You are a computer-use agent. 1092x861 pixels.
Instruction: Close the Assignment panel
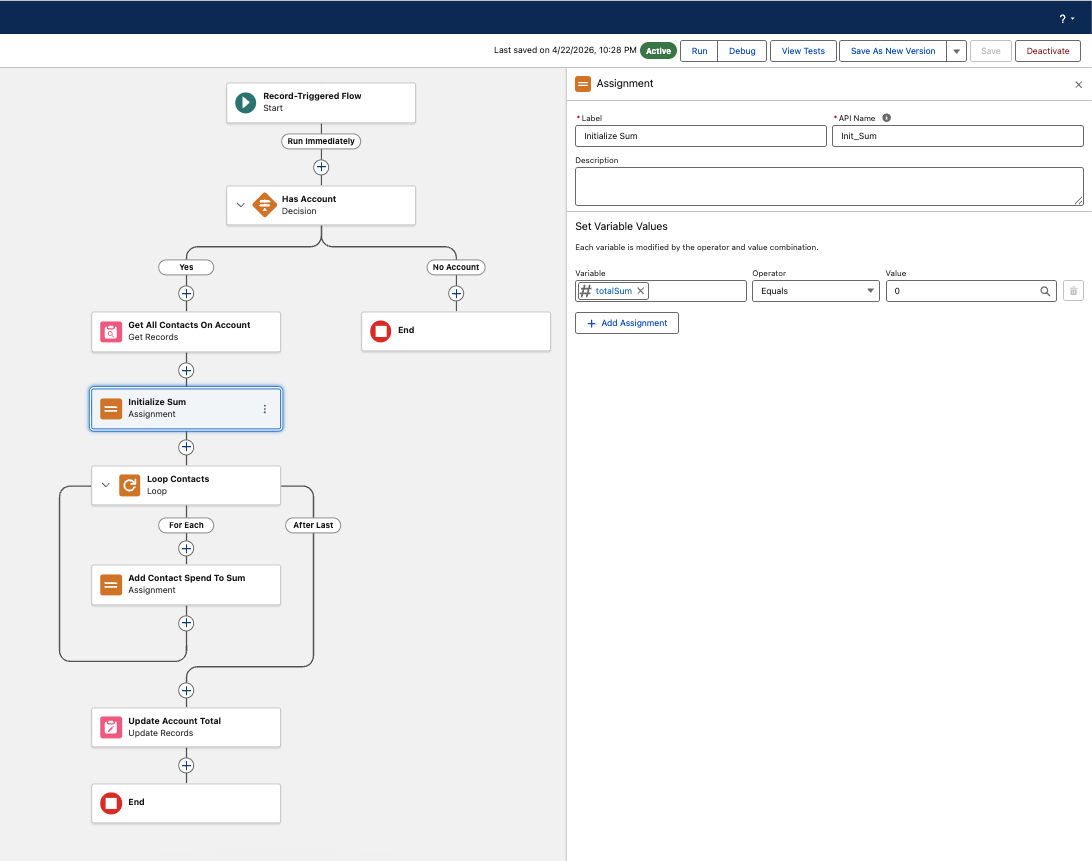(1079, 85)
